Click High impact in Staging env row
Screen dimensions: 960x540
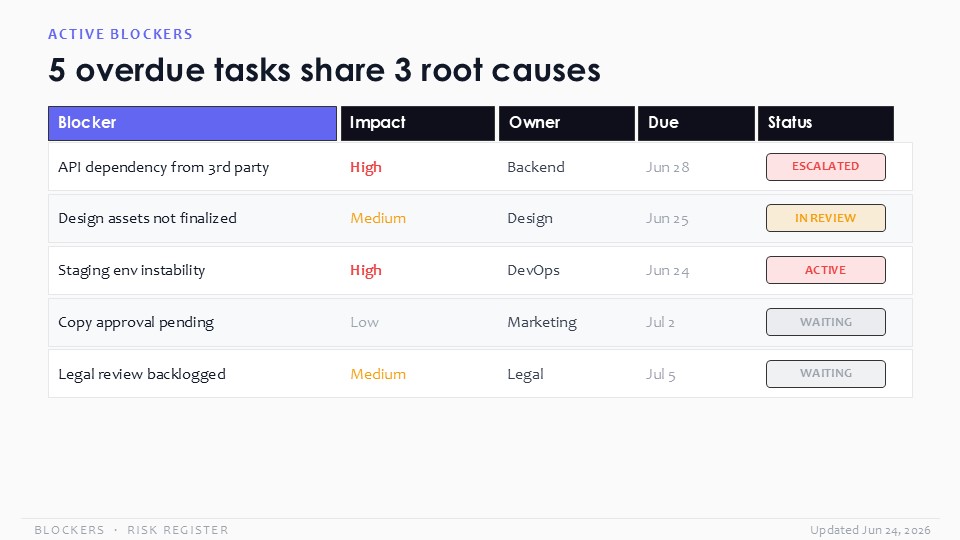click(366, 271)
